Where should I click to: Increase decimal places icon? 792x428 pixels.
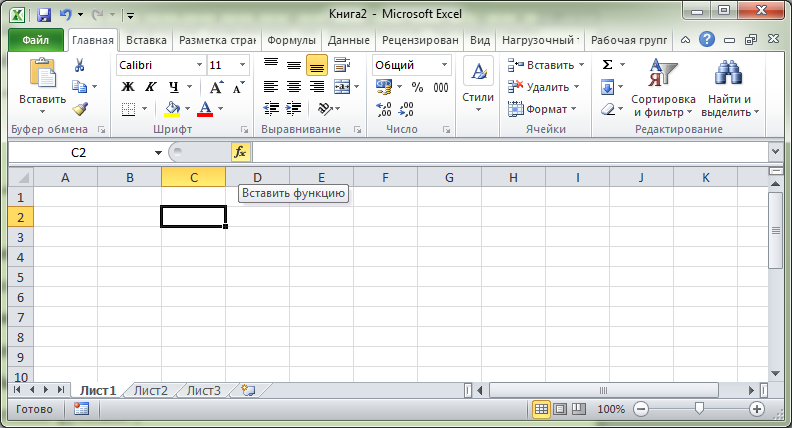tap(384, 109)
